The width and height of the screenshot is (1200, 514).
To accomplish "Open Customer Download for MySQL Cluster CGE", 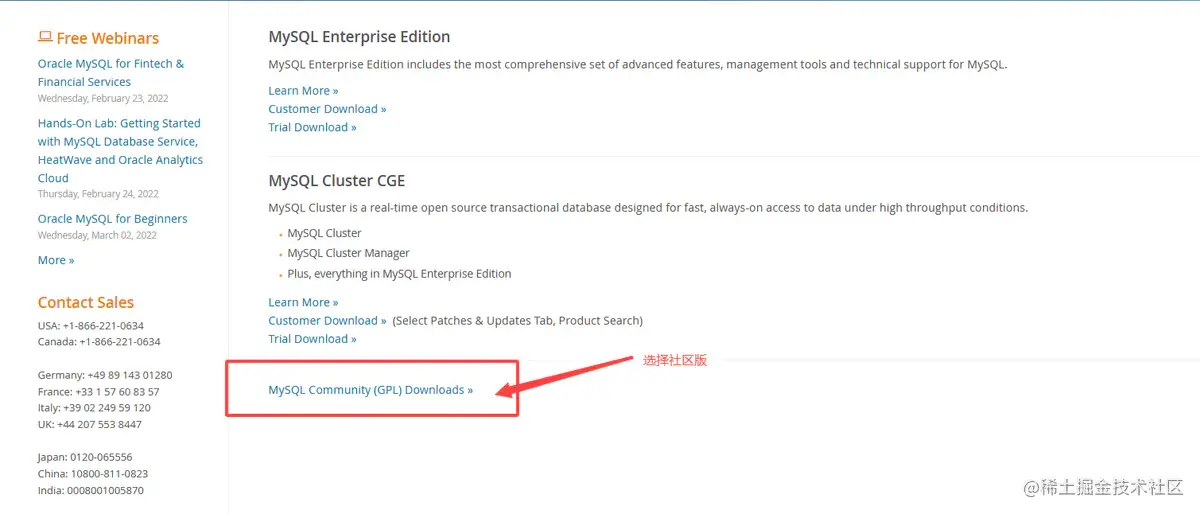I will (x=327, y=321).
